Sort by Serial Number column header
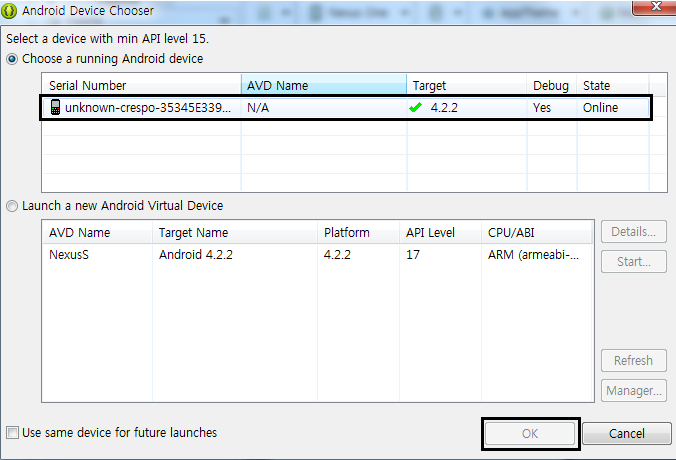This screenshot has height=460, width=676. (x=141, y=85)
